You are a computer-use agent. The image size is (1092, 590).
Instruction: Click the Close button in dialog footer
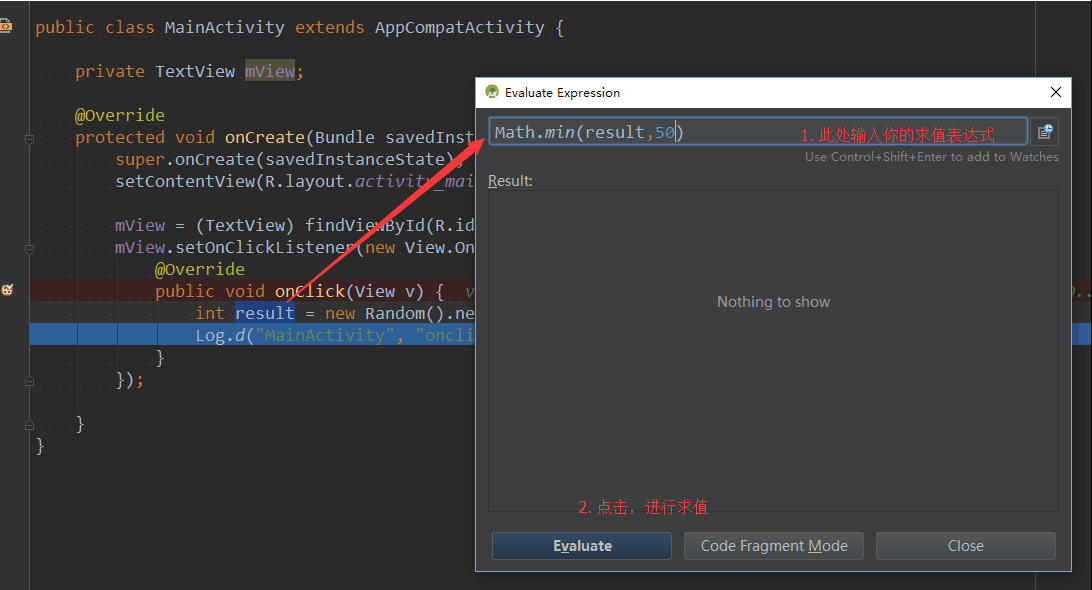(965, 546)
